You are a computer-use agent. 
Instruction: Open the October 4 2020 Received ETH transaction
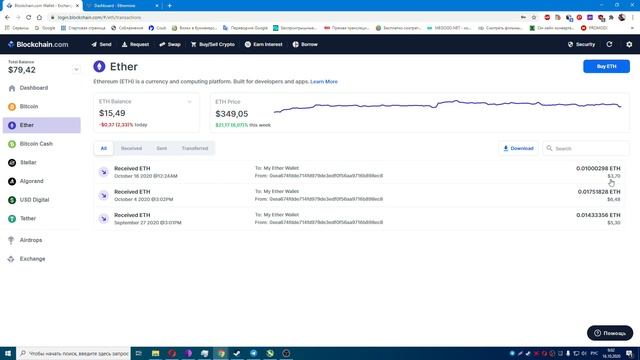coord(359,195)
